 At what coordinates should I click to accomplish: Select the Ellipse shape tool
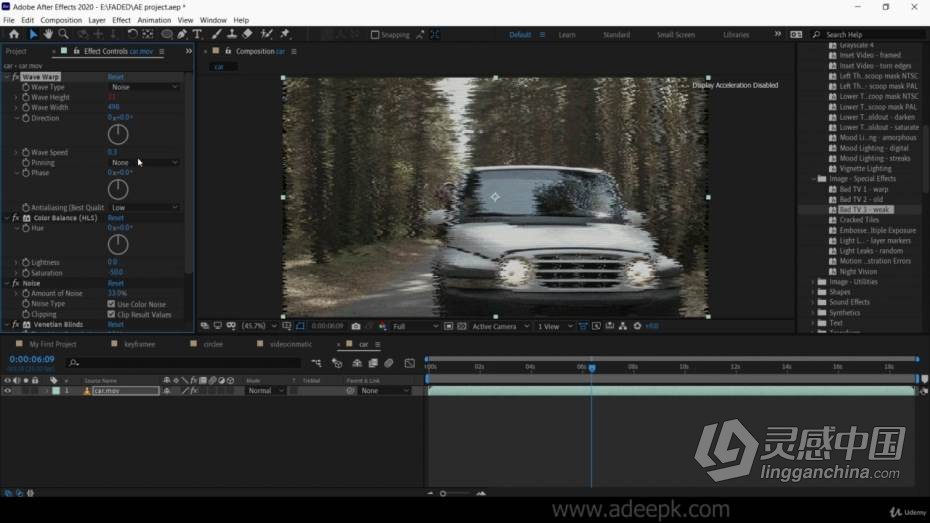coord(167,34)
